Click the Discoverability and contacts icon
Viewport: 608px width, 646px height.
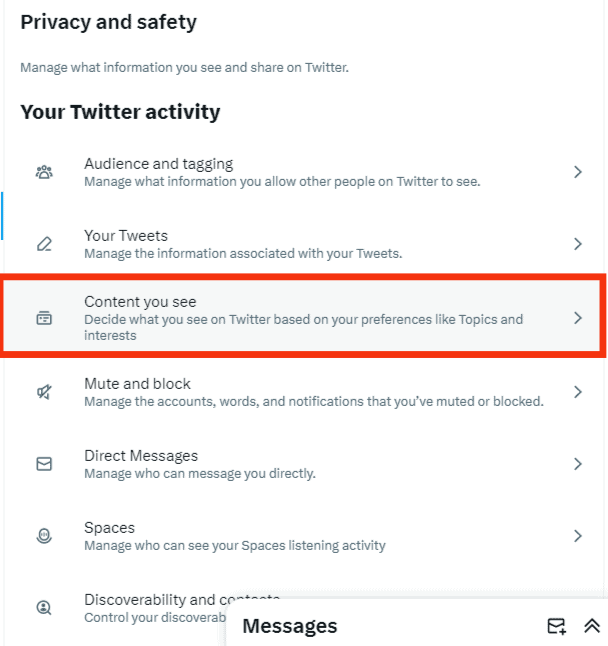[x=44, y=607]
